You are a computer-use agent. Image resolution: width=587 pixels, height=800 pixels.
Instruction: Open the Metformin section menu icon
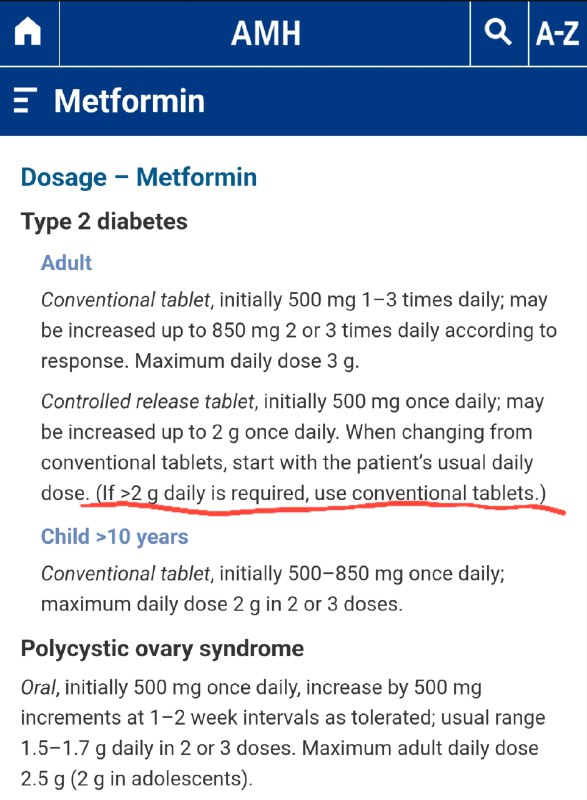[24, 100]
